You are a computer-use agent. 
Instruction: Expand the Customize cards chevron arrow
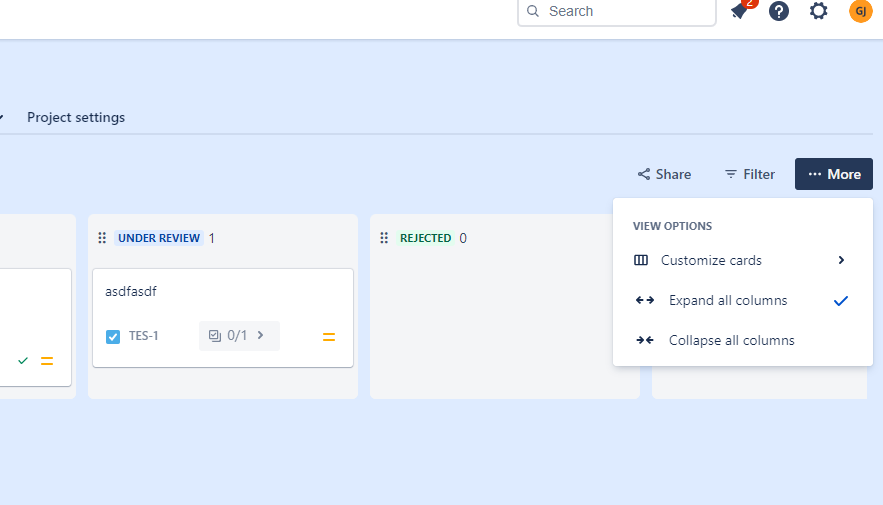[x=841, y=260]
